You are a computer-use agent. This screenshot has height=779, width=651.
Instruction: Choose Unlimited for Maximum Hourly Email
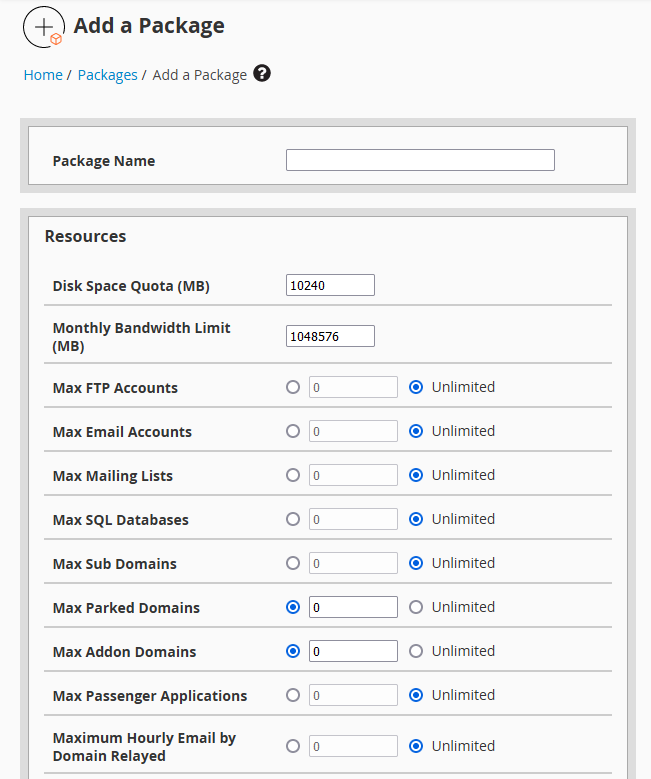coord(416,746)
